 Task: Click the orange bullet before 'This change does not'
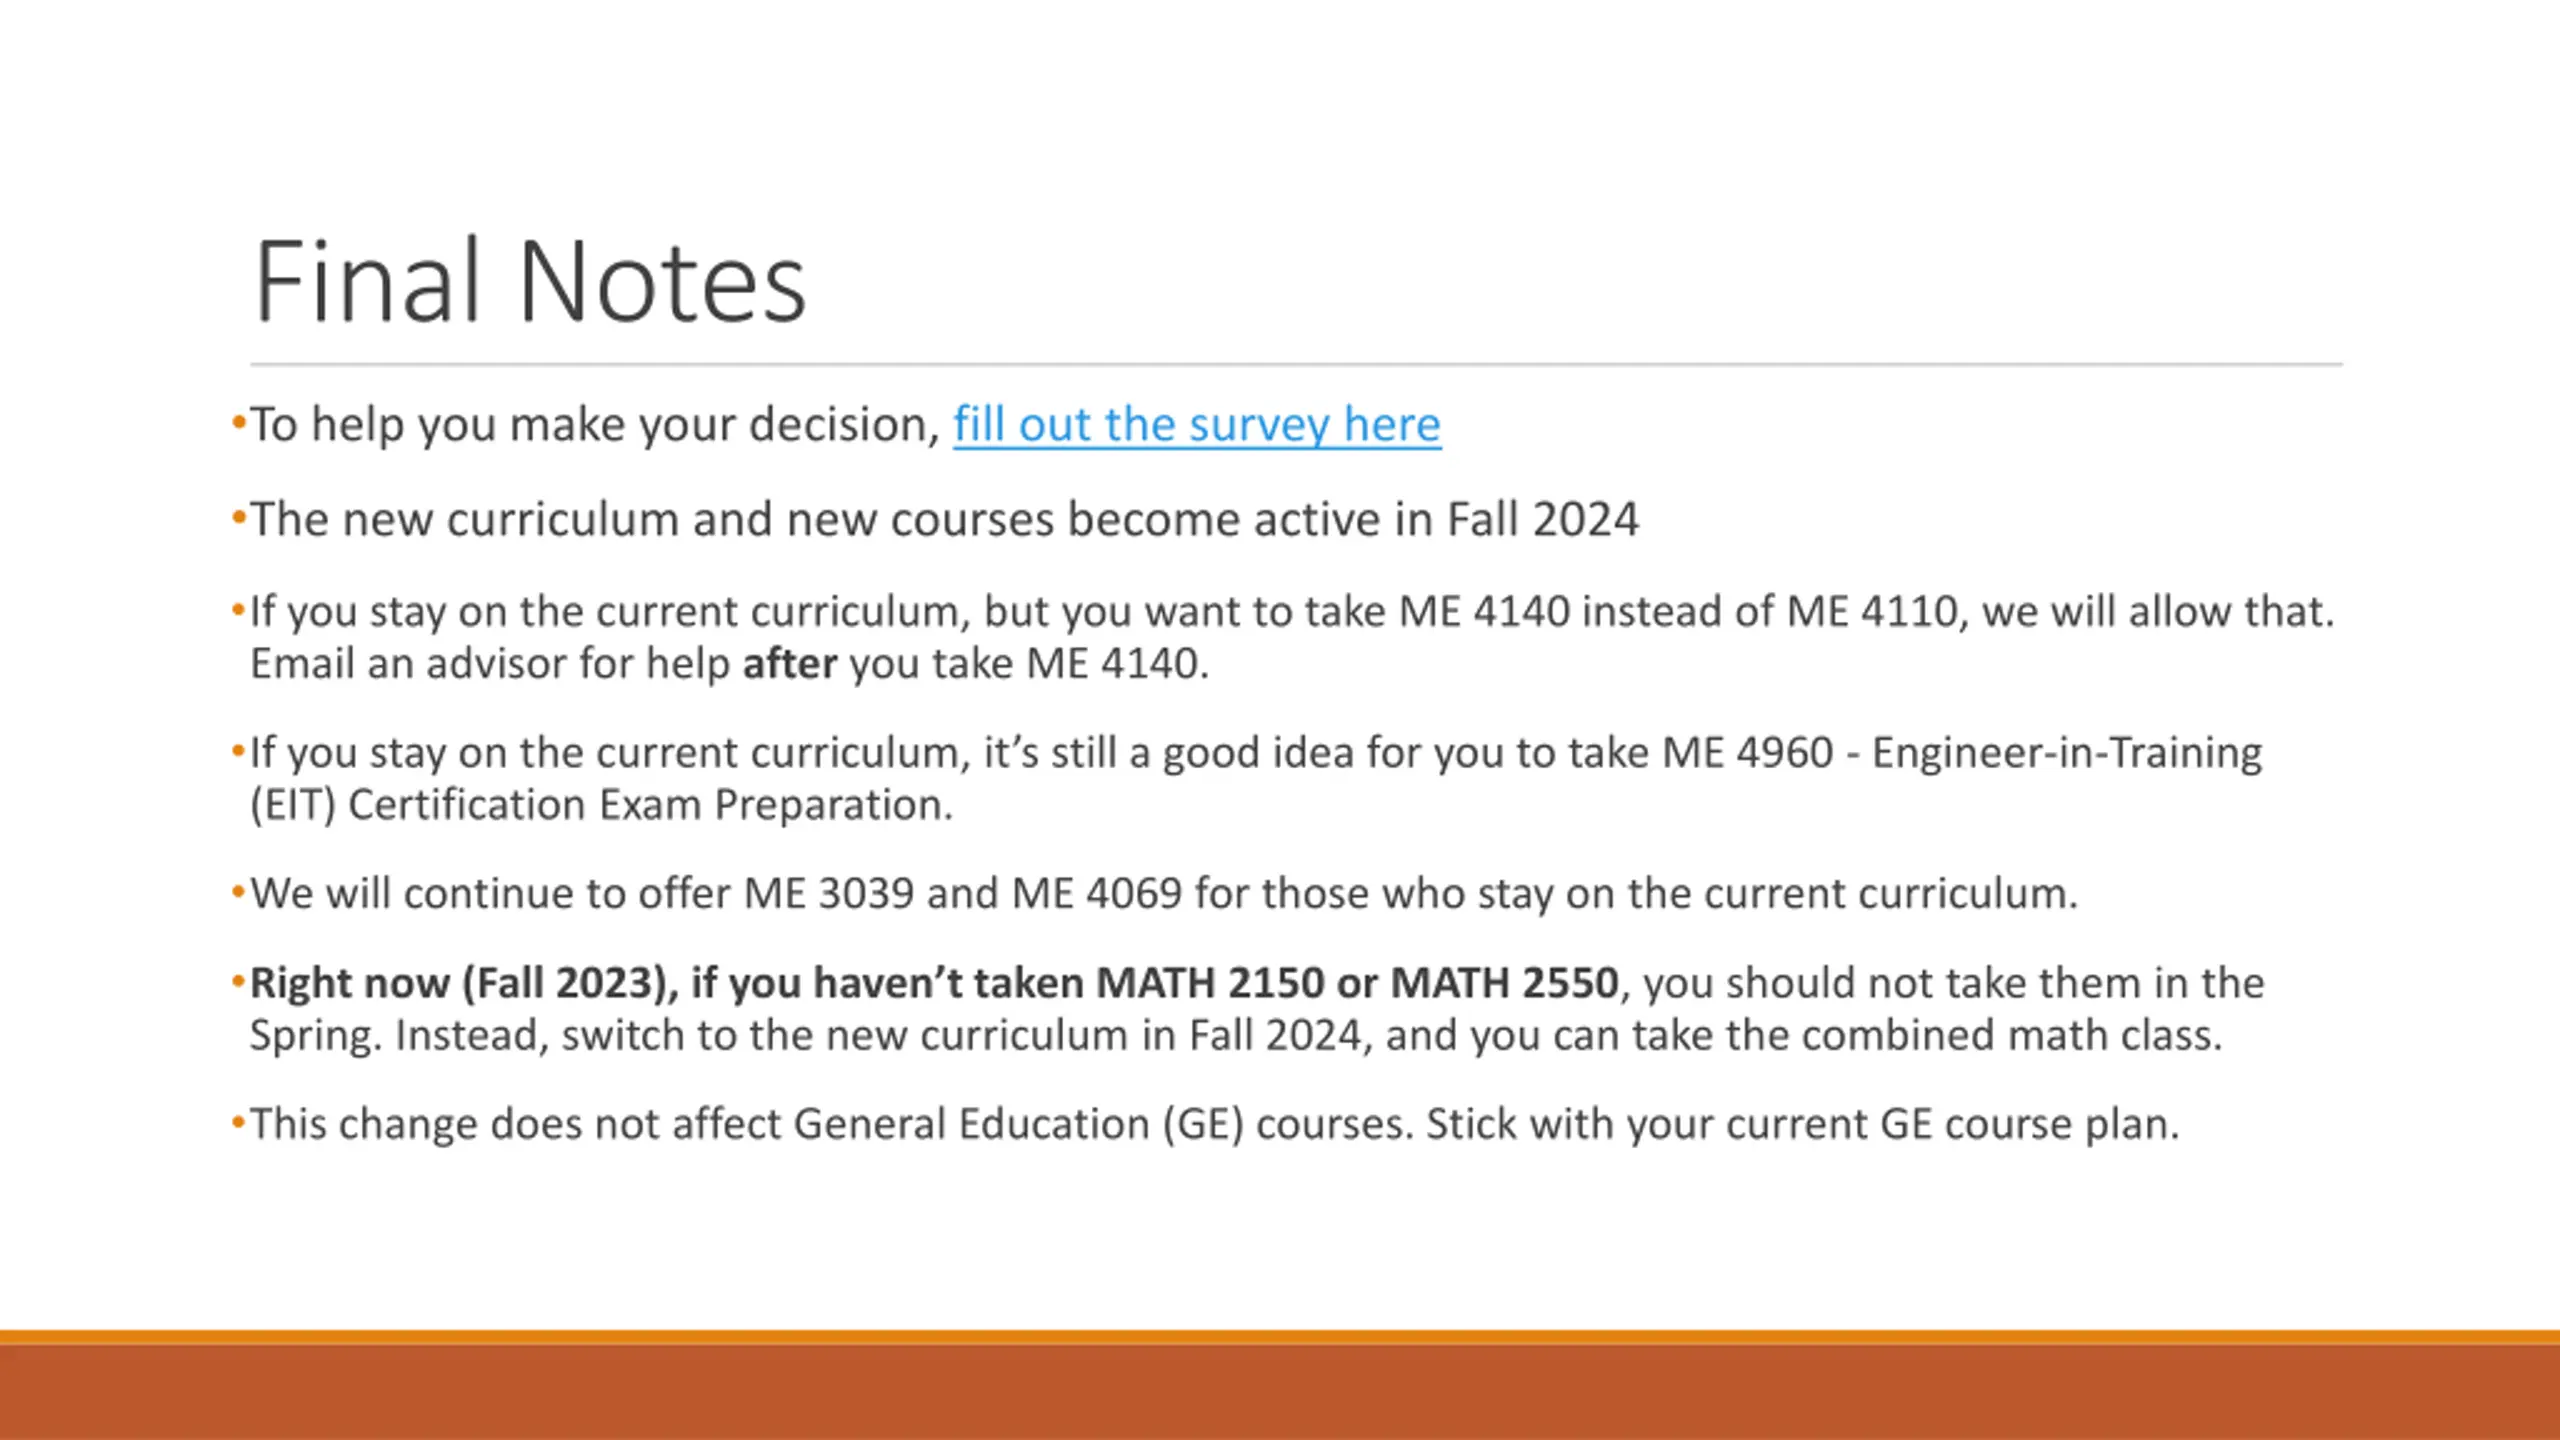click(x=238, y=1123)
